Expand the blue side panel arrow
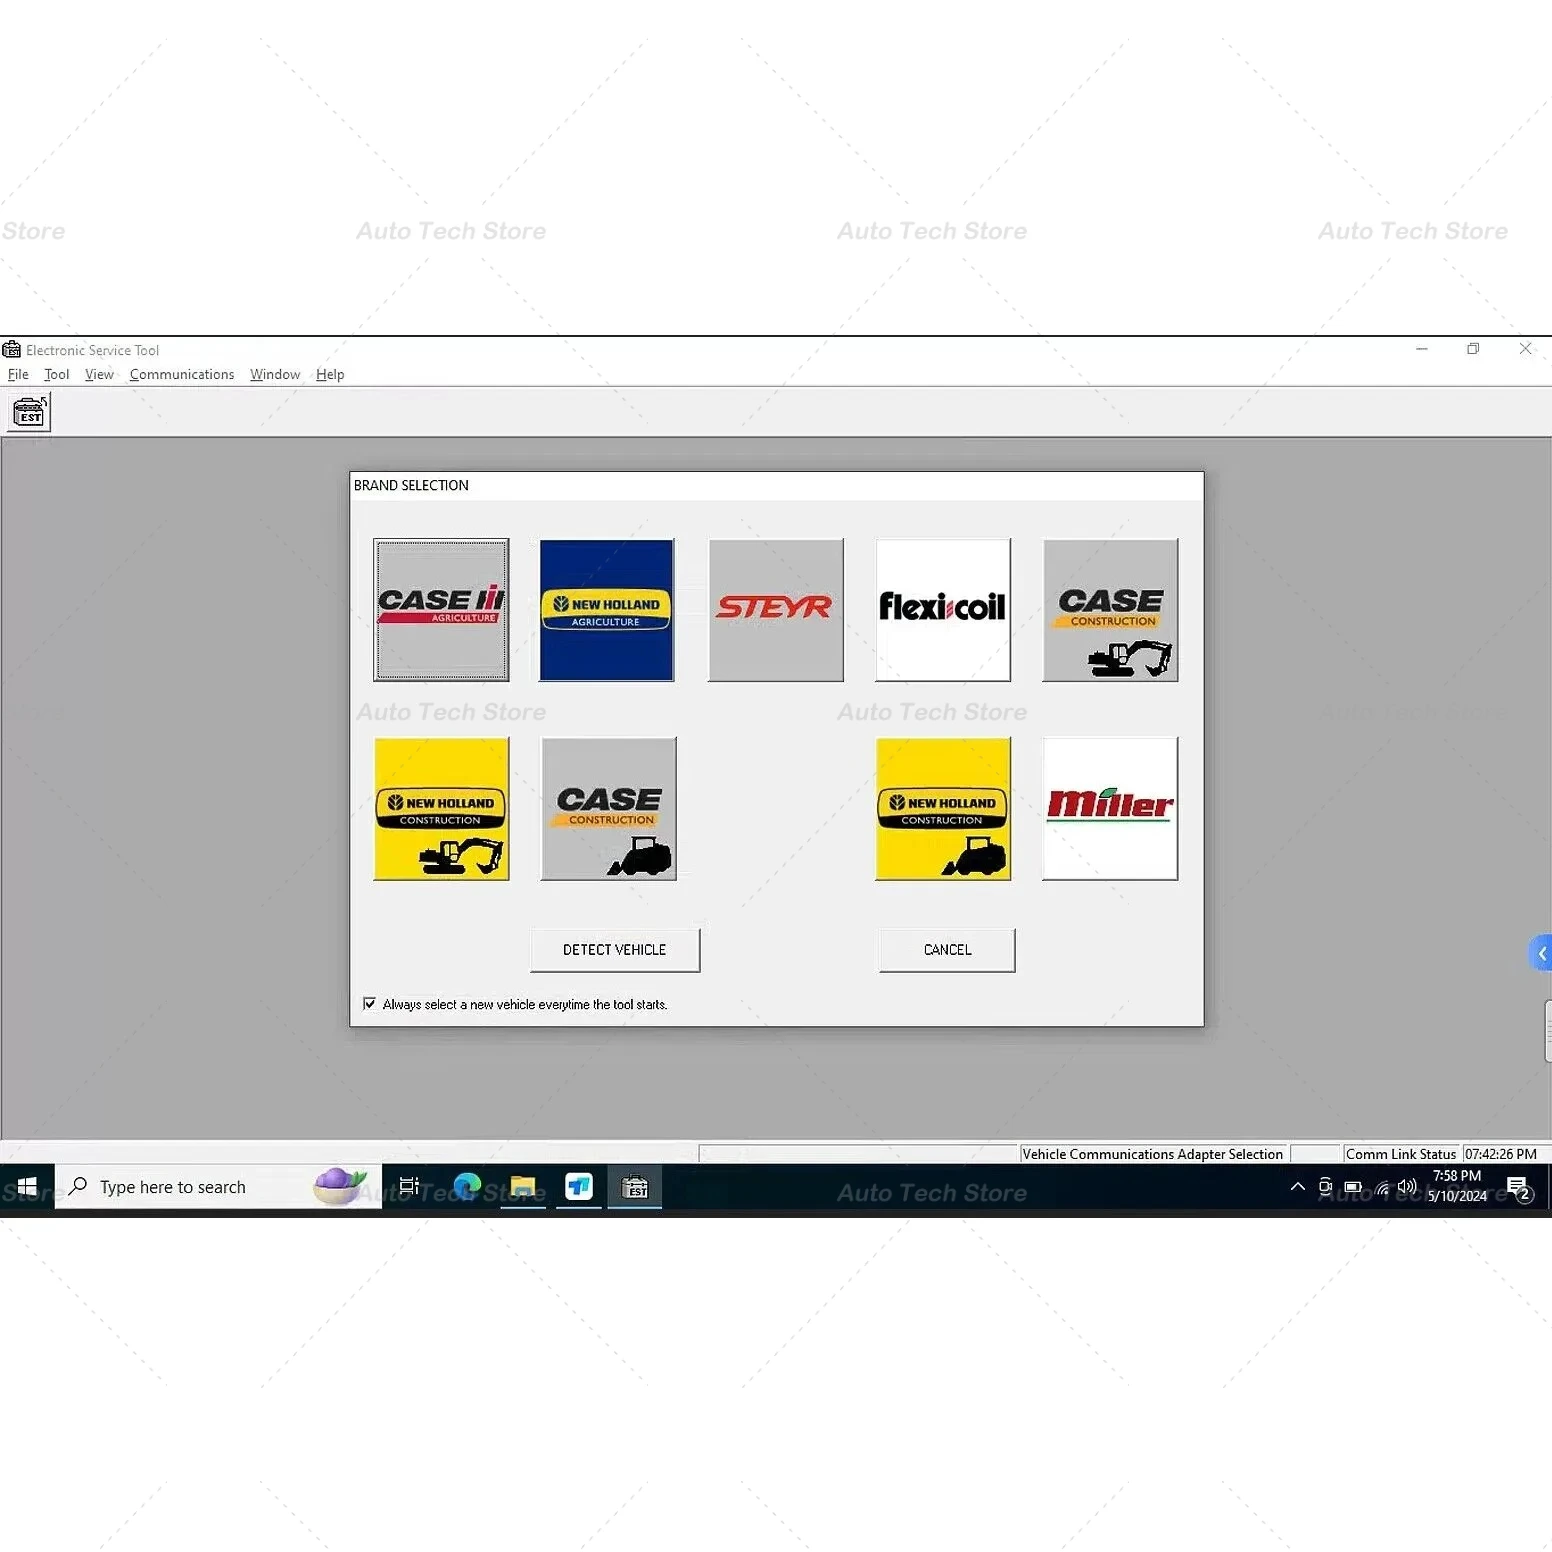Screen dimensions: 1552x1552 (x=1541, y=953)
